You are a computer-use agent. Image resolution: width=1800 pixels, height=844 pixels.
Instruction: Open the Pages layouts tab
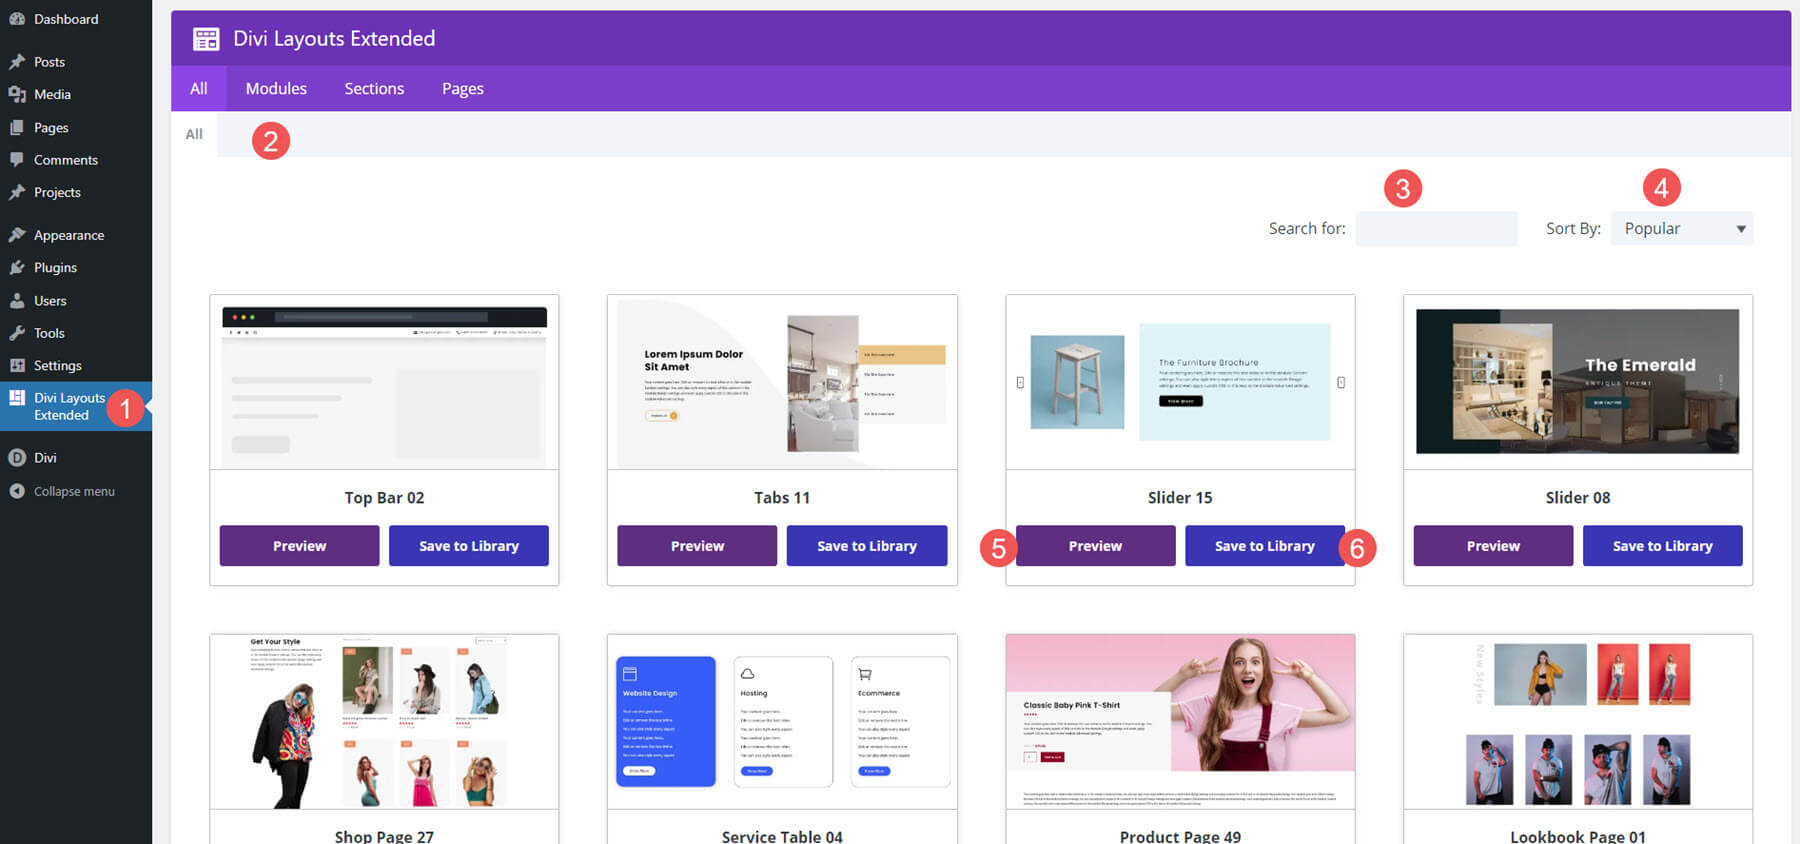coord(462,89)
